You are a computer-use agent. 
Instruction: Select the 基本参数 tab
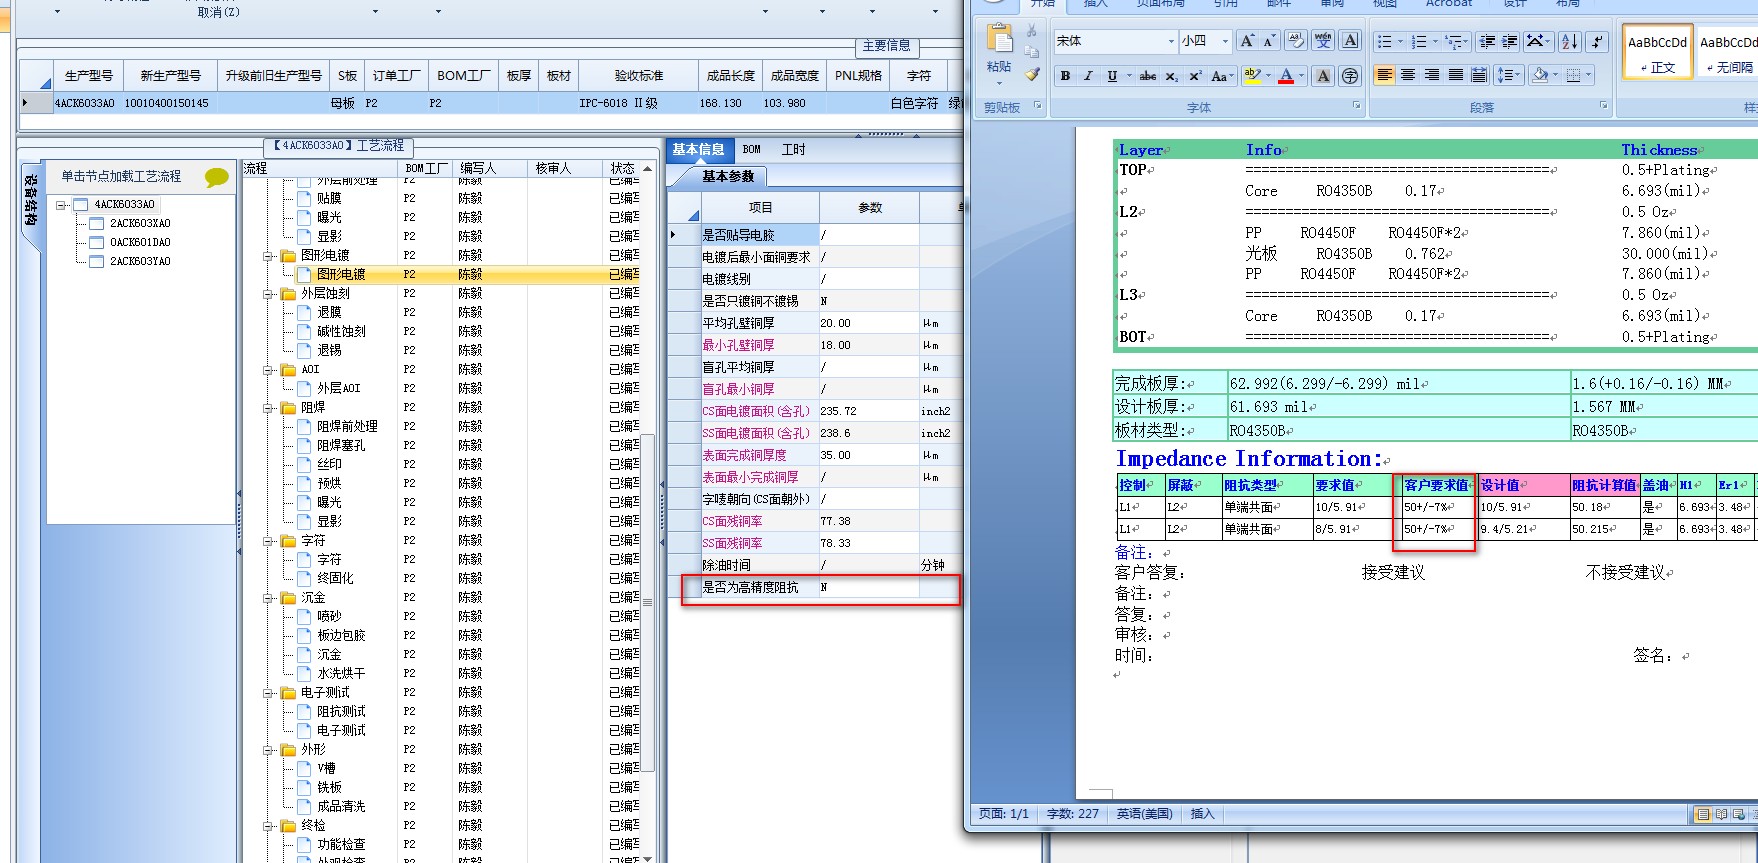(x=728, y=177)
